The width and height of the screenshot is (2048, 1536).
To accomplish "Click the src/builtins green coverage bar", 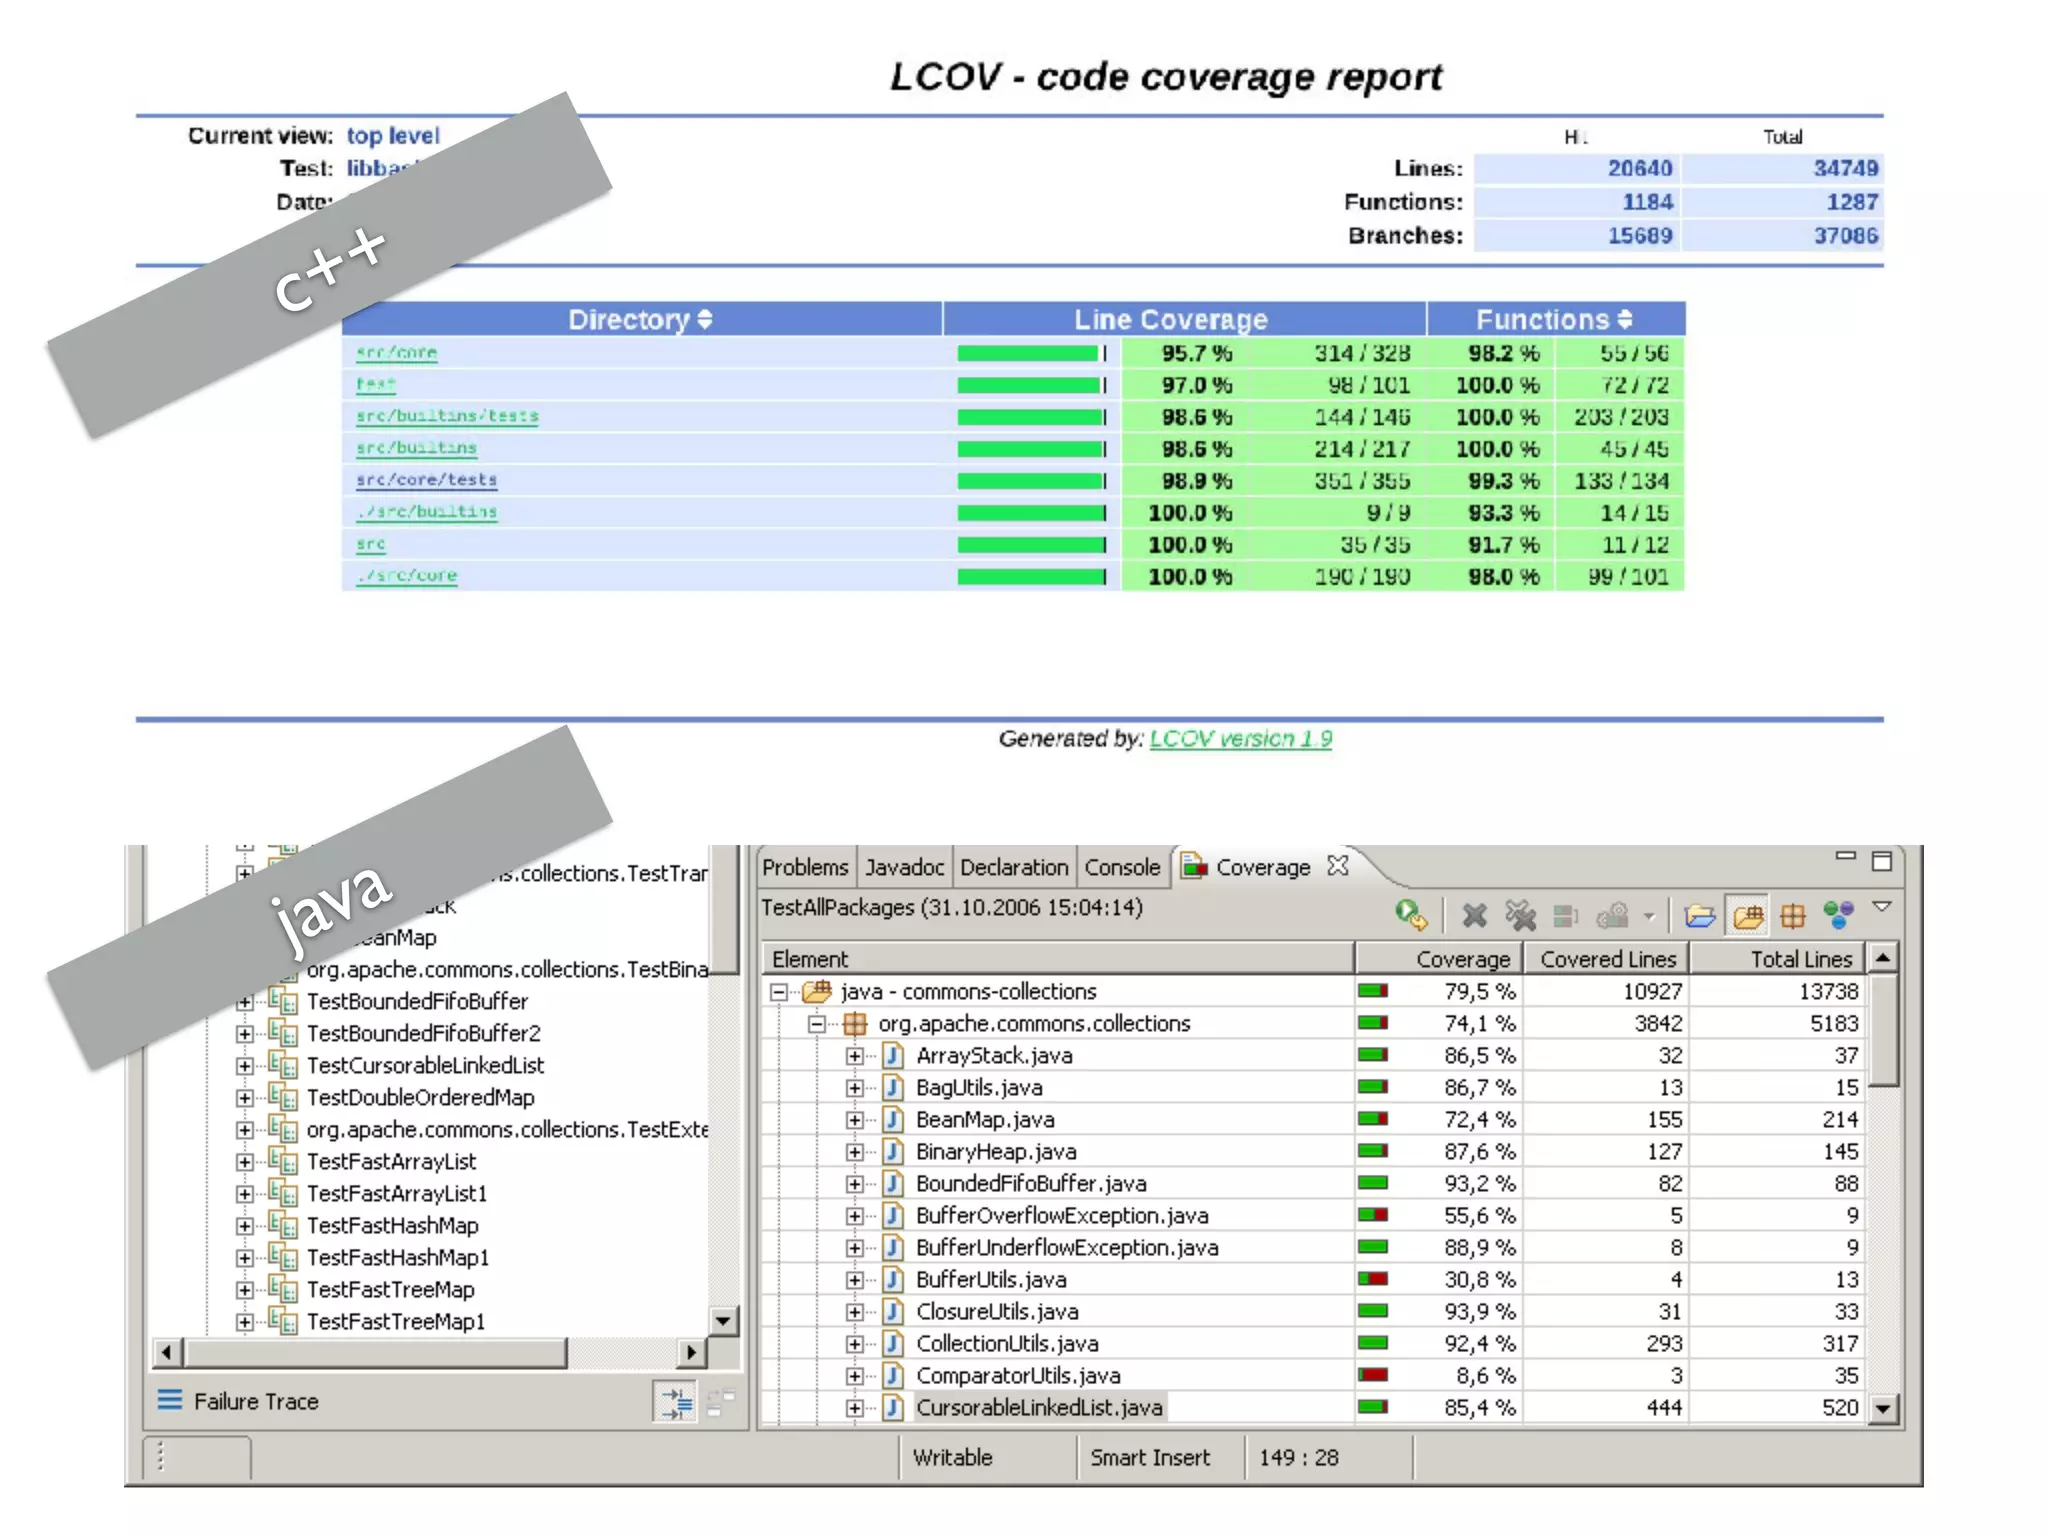I will click(x=1030, y=449).
